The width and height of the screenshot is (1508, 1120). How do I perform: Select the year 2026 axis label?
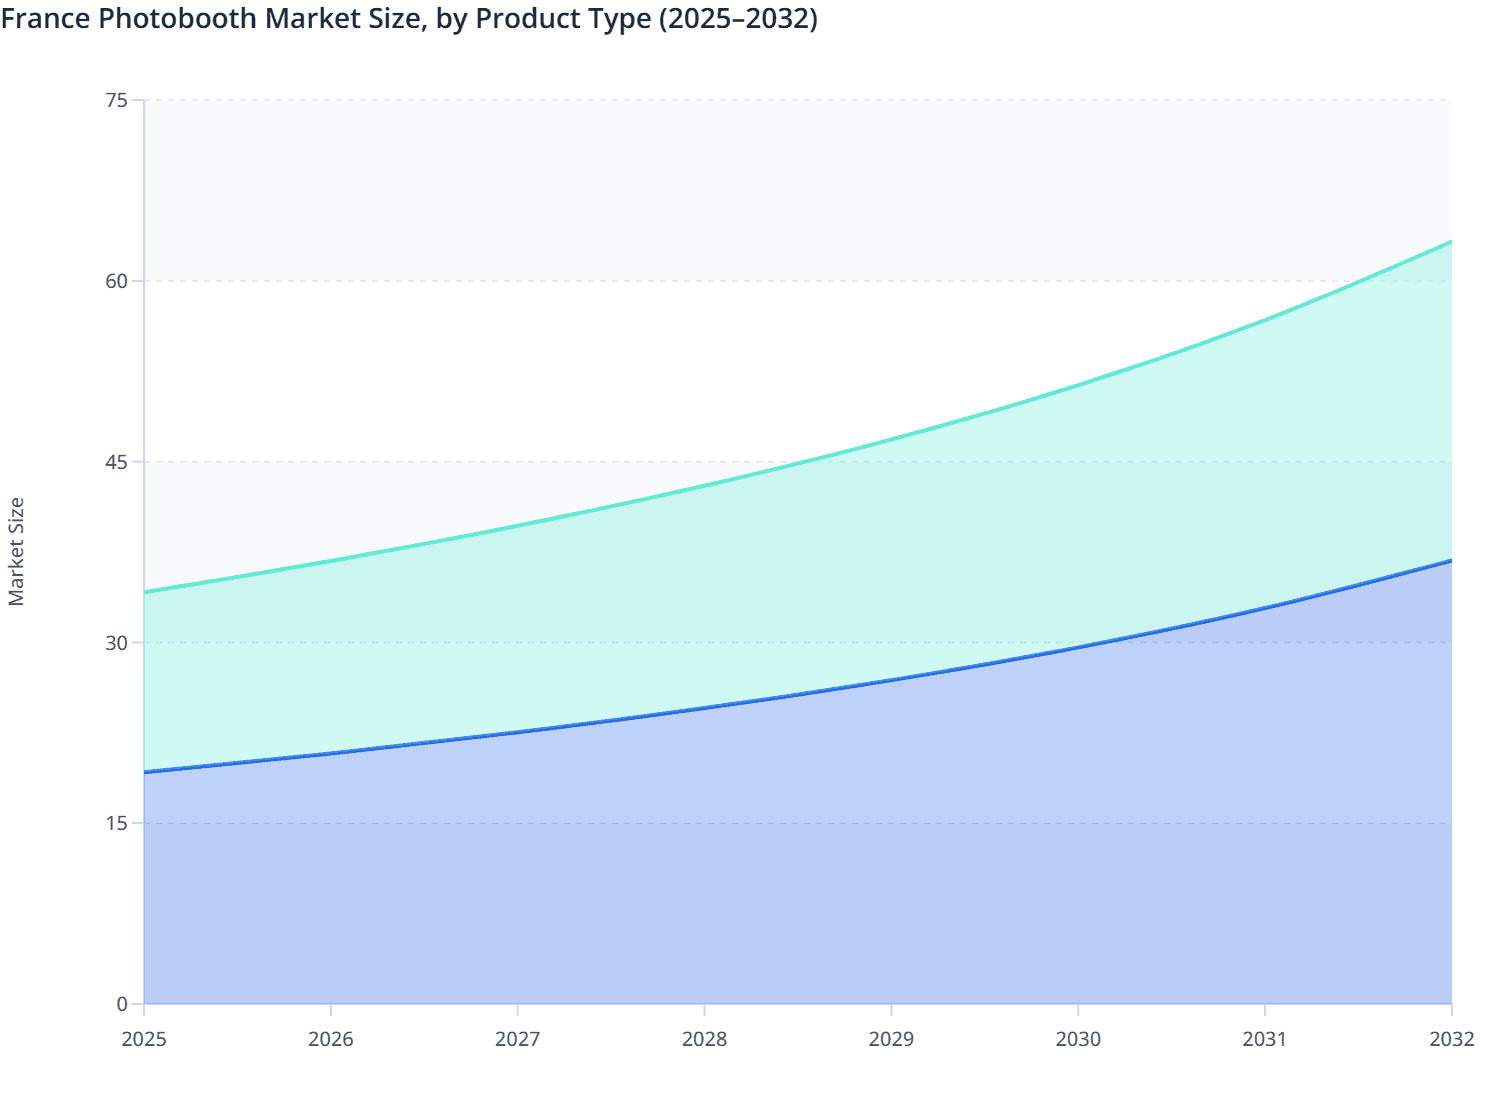(x=331, y=1040)
